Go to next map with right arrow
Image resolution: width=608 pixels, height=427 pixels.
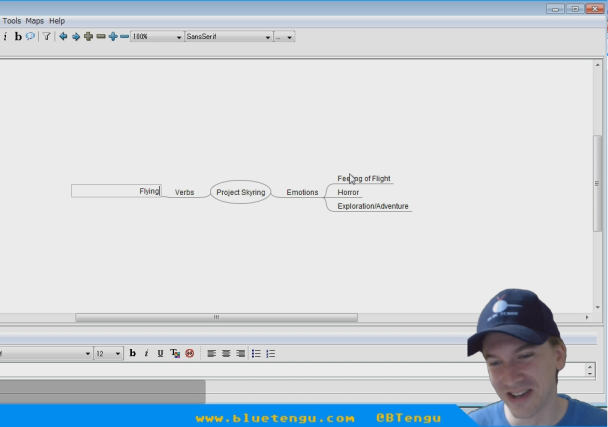[76, 36]
